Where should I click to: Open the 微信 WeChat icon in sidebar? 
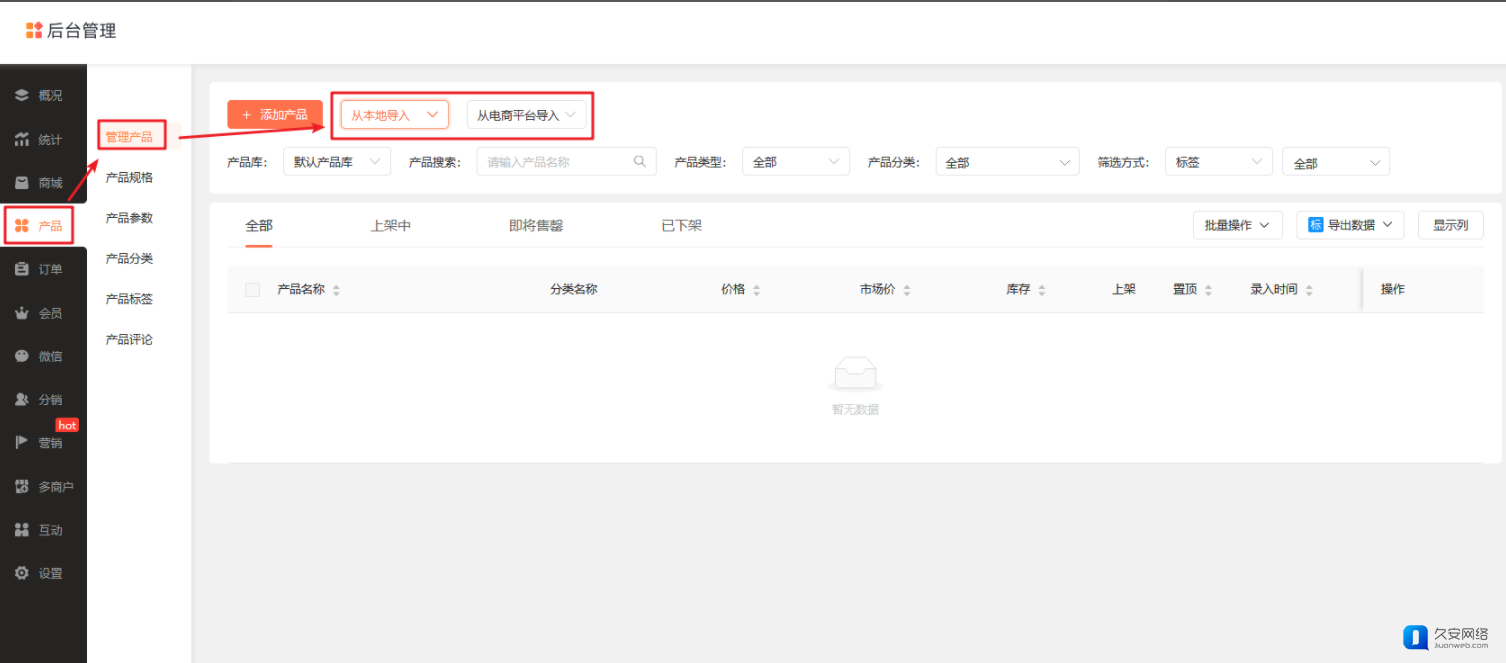[22, 356]
